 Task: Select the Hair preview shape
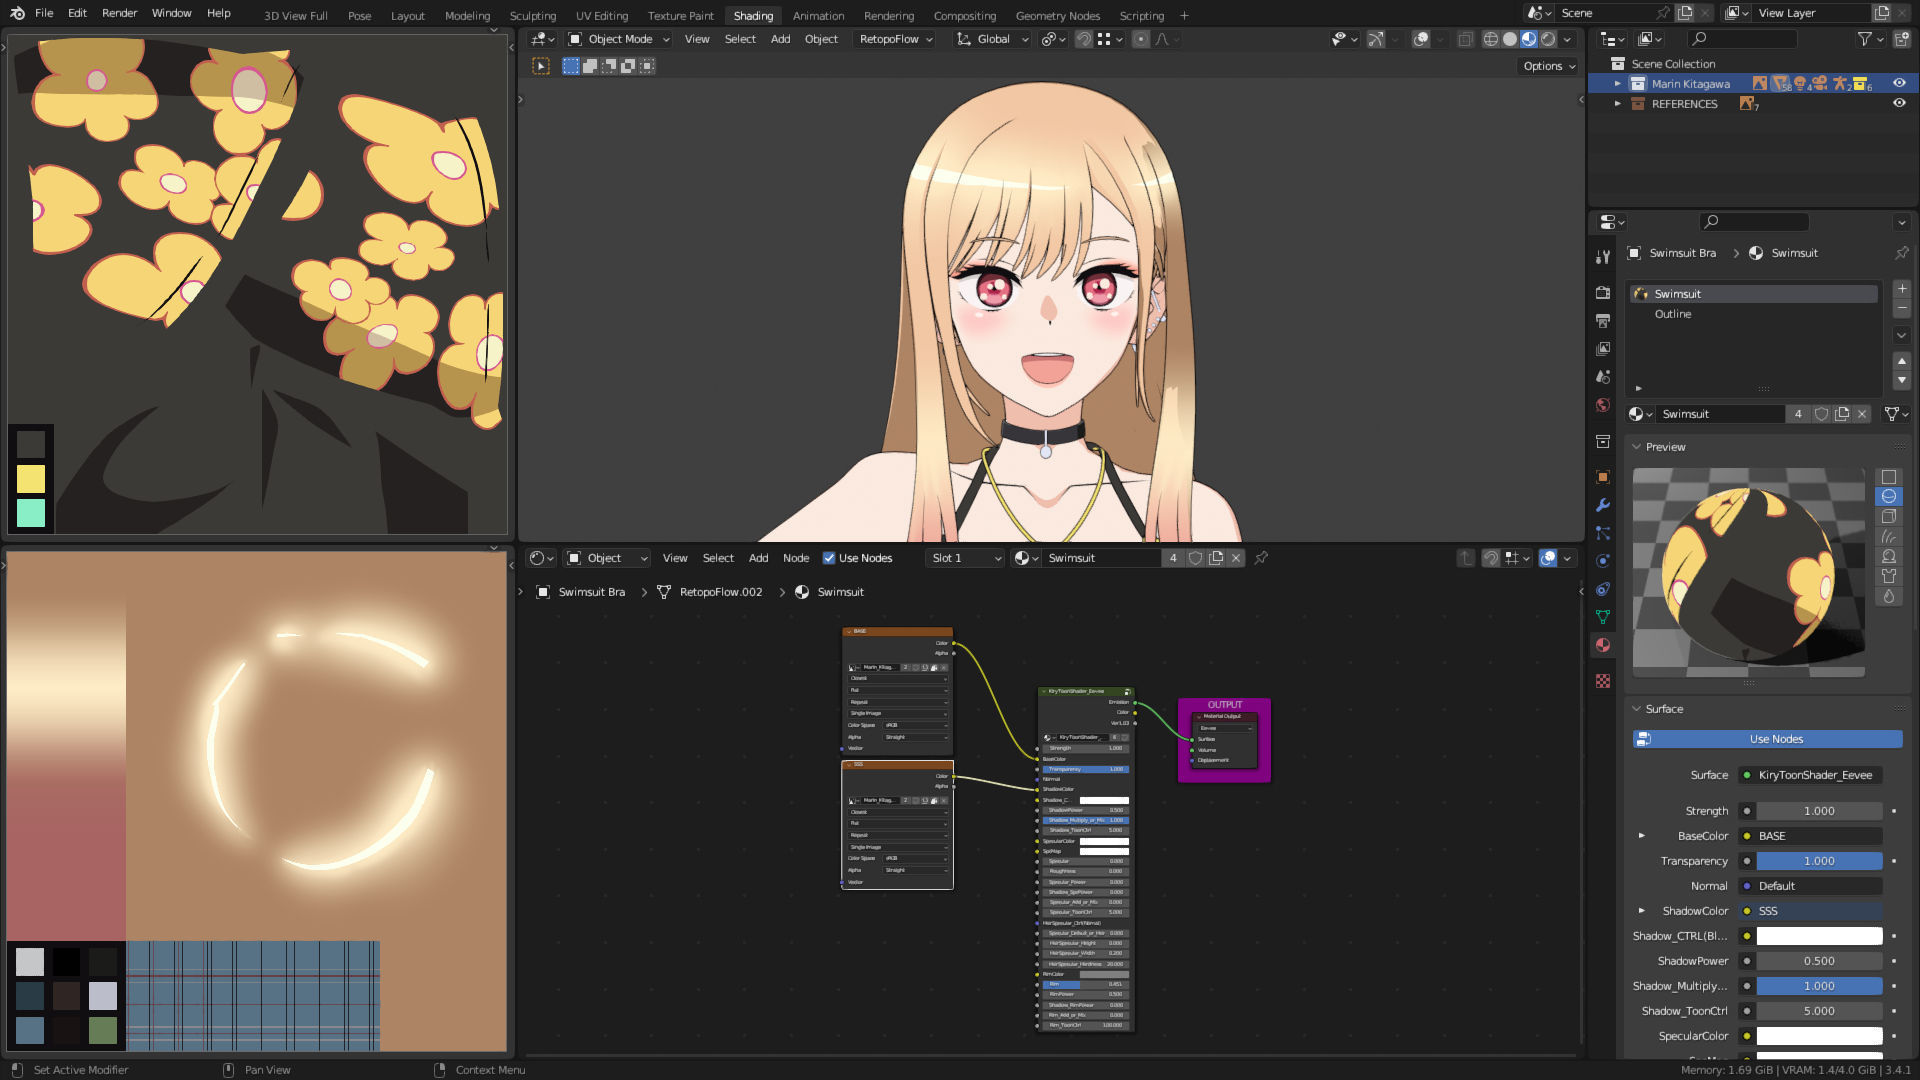pos(1889,537)
